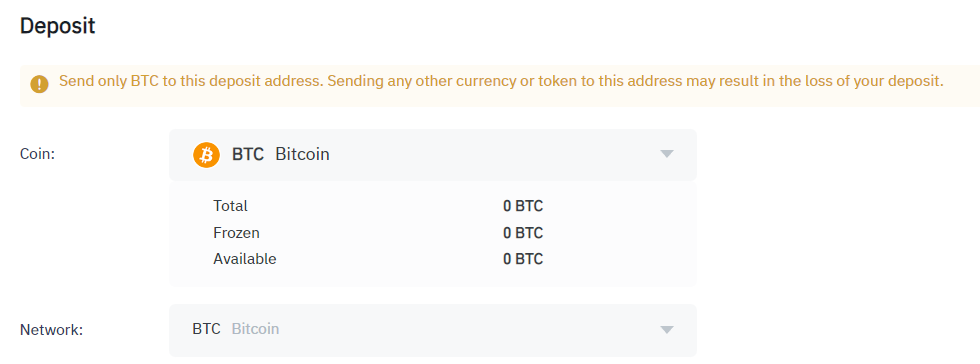Select the Frozen 0 BTC value
Screen dimensions: 980x364
pyautogui.click(x=523, y=233)
